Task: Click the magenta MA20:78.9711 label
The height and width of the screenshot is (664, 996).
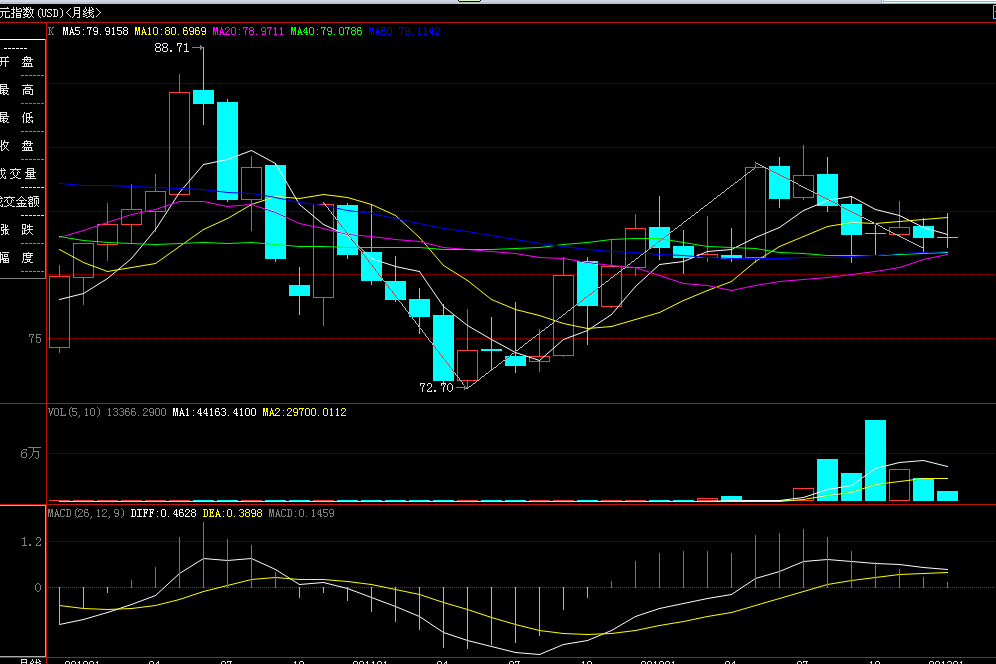Action: pos(248,31)
